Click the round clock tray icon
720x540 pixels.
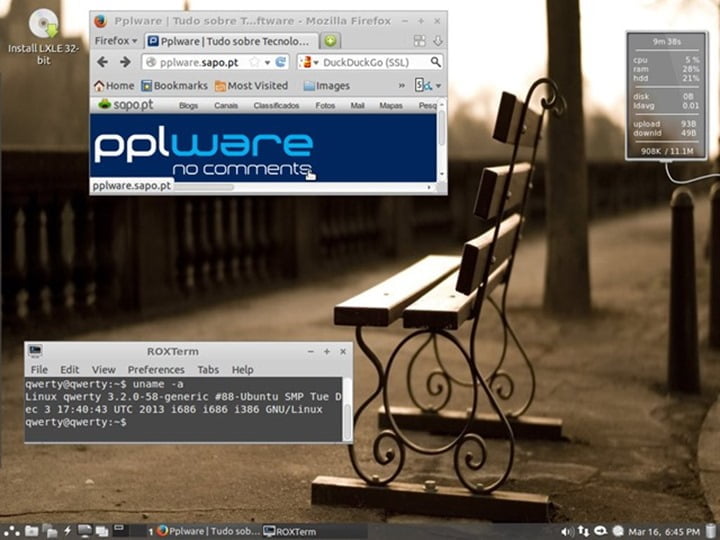point(618,531)
